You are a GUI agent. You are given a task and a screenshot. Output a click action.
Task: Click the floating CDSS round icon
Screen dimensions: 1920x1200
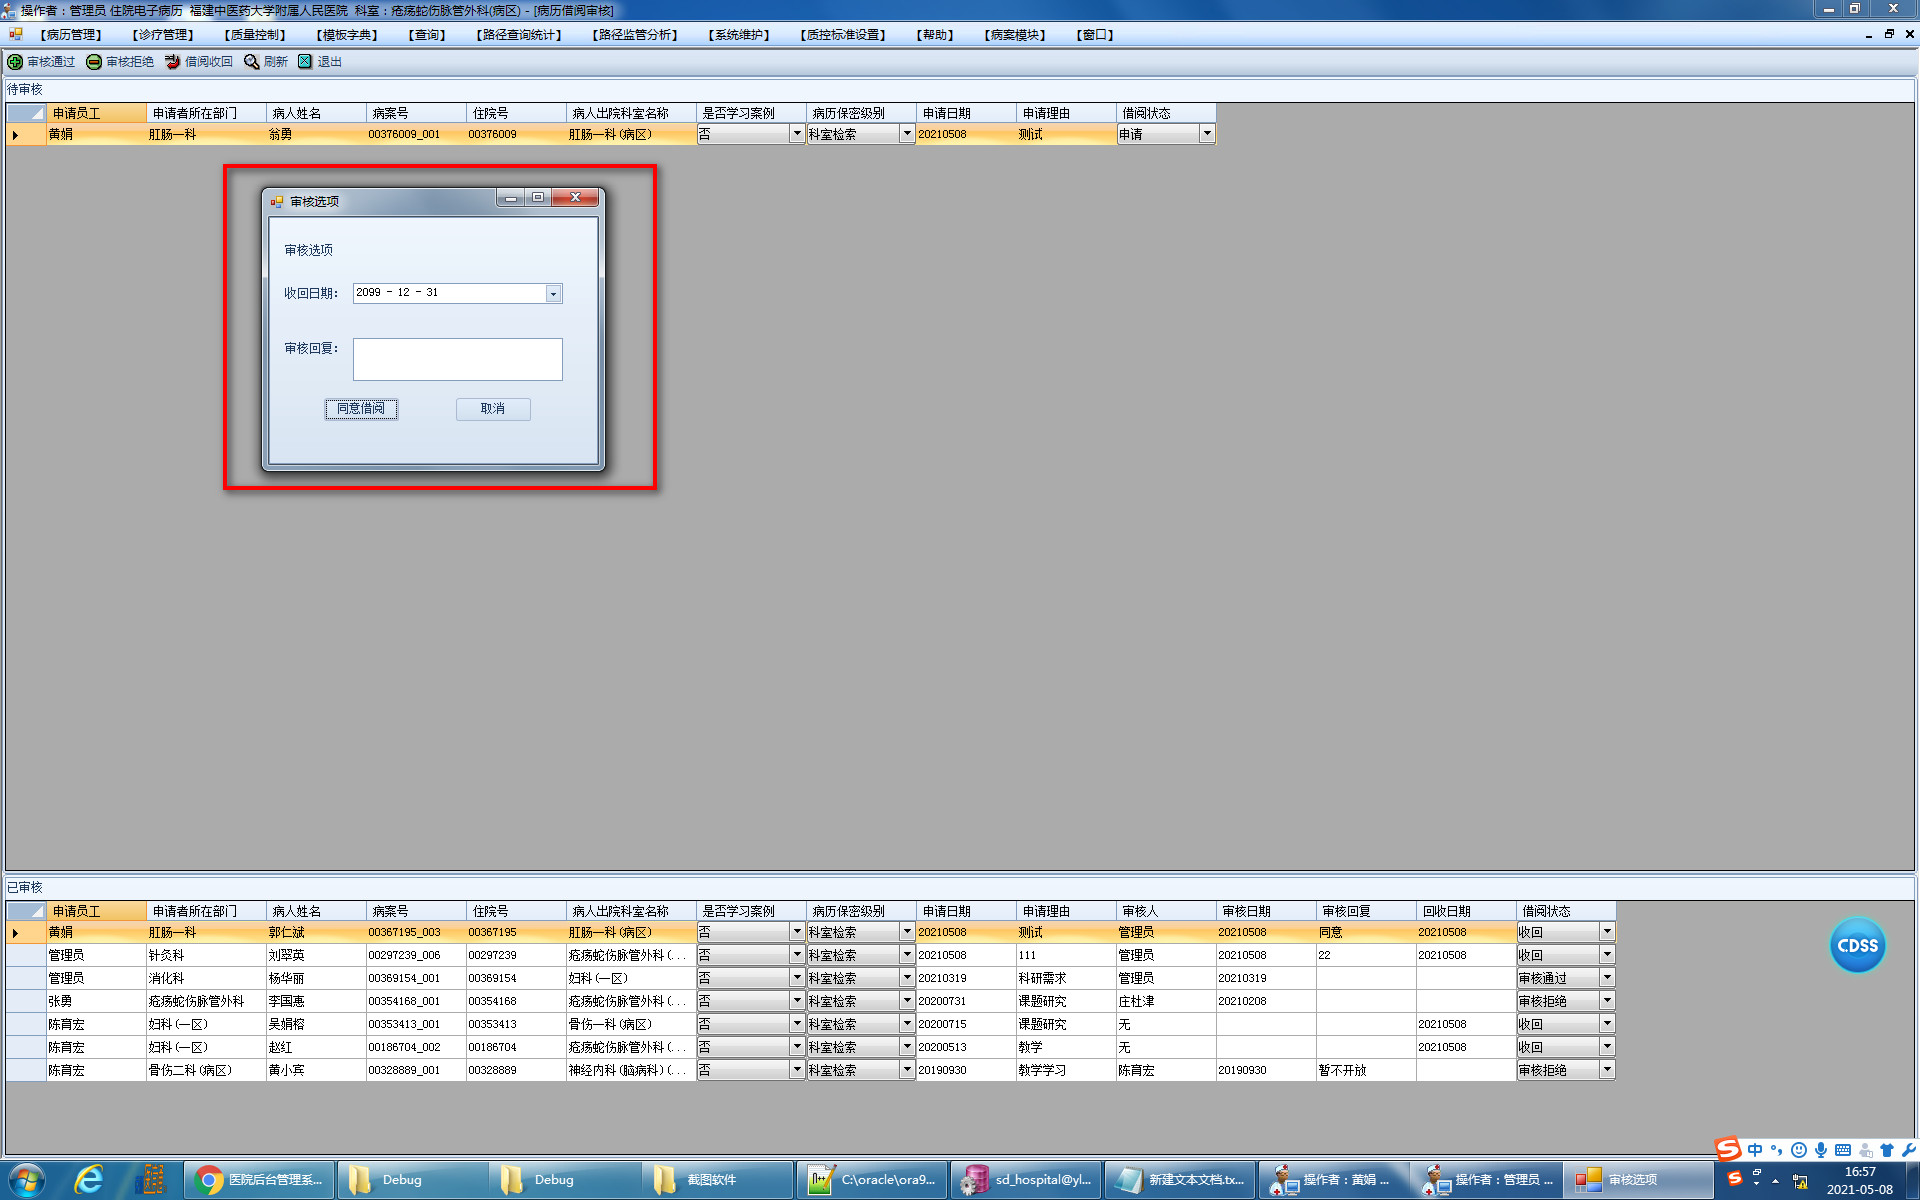coord(1857,945)
